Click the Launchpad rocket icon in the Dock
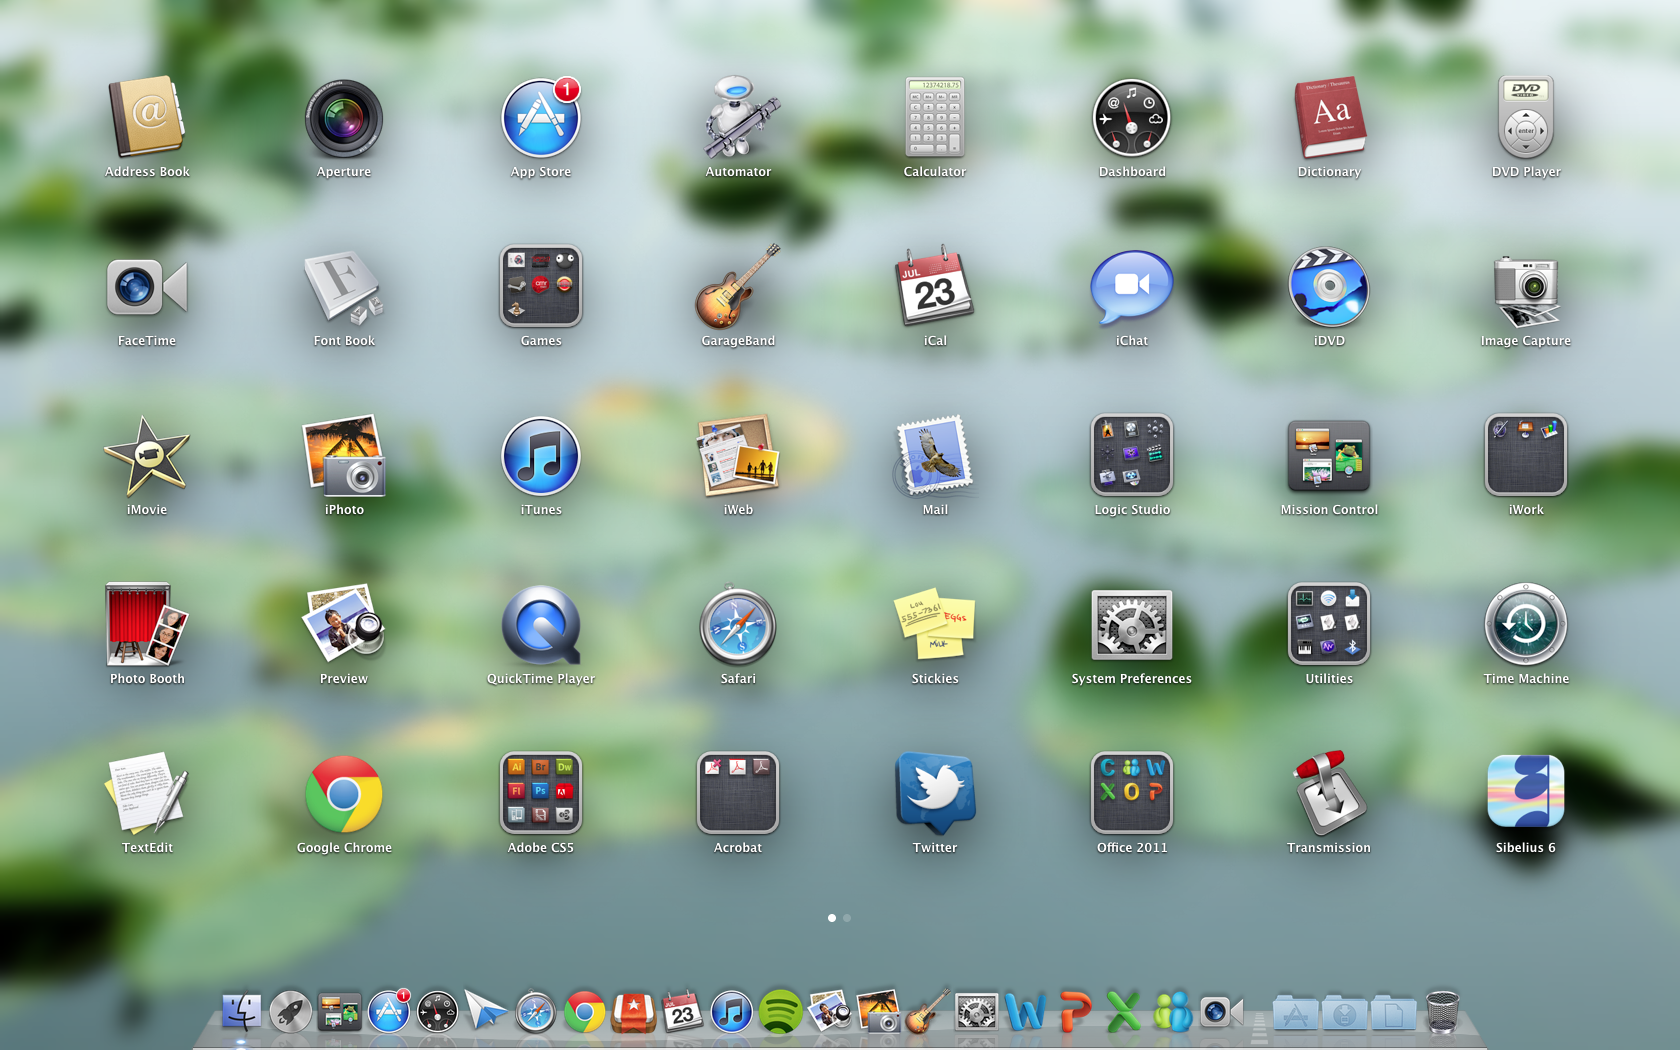Image resolution: width=1680 pixels, height=1050 pixels. coord(290,1013)
